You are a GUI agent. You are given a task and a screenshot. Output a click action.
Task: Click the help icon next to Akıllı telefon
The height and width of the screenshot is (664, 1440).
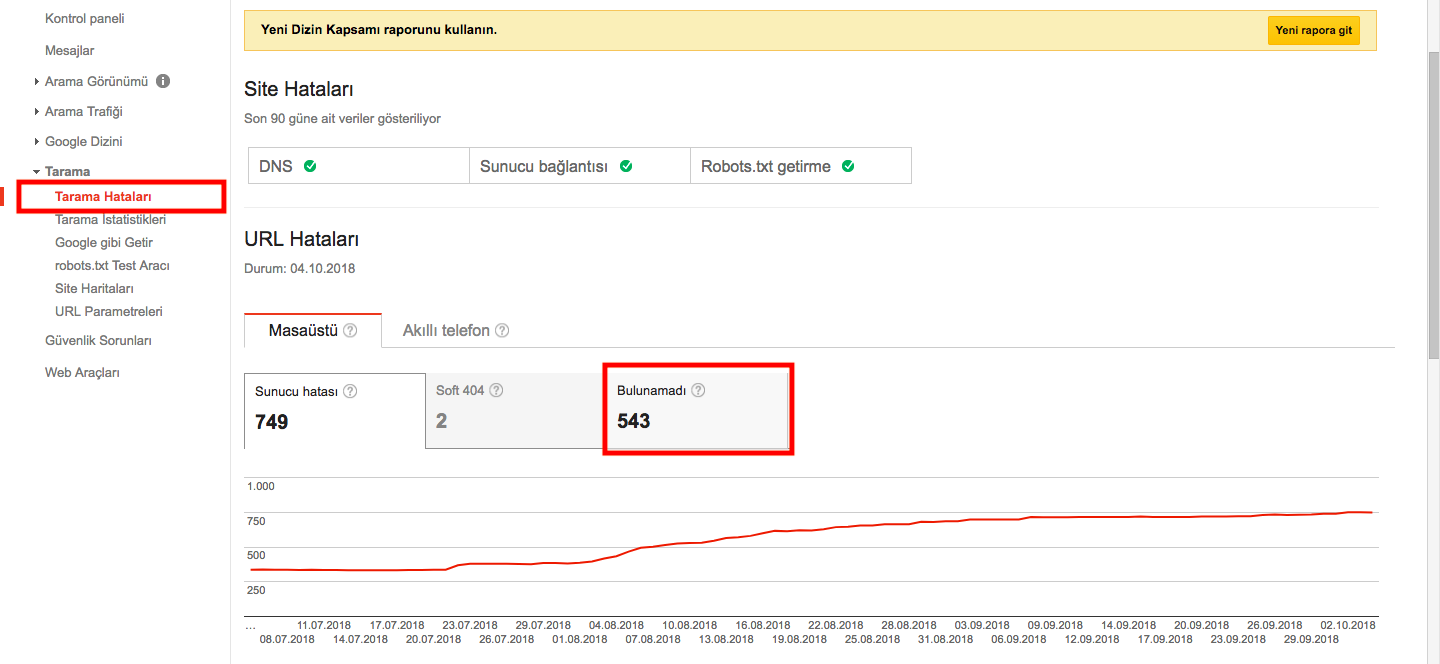pos(502,330)
